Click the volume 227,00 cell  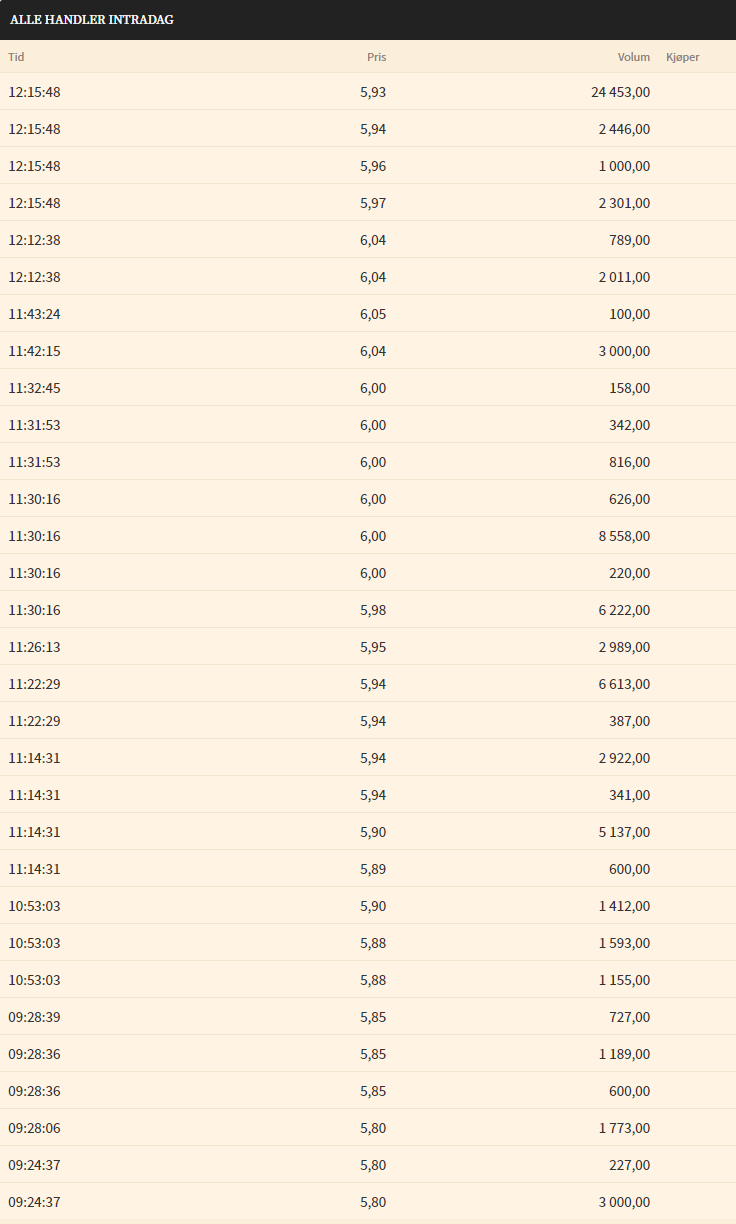coord(629,1165)
